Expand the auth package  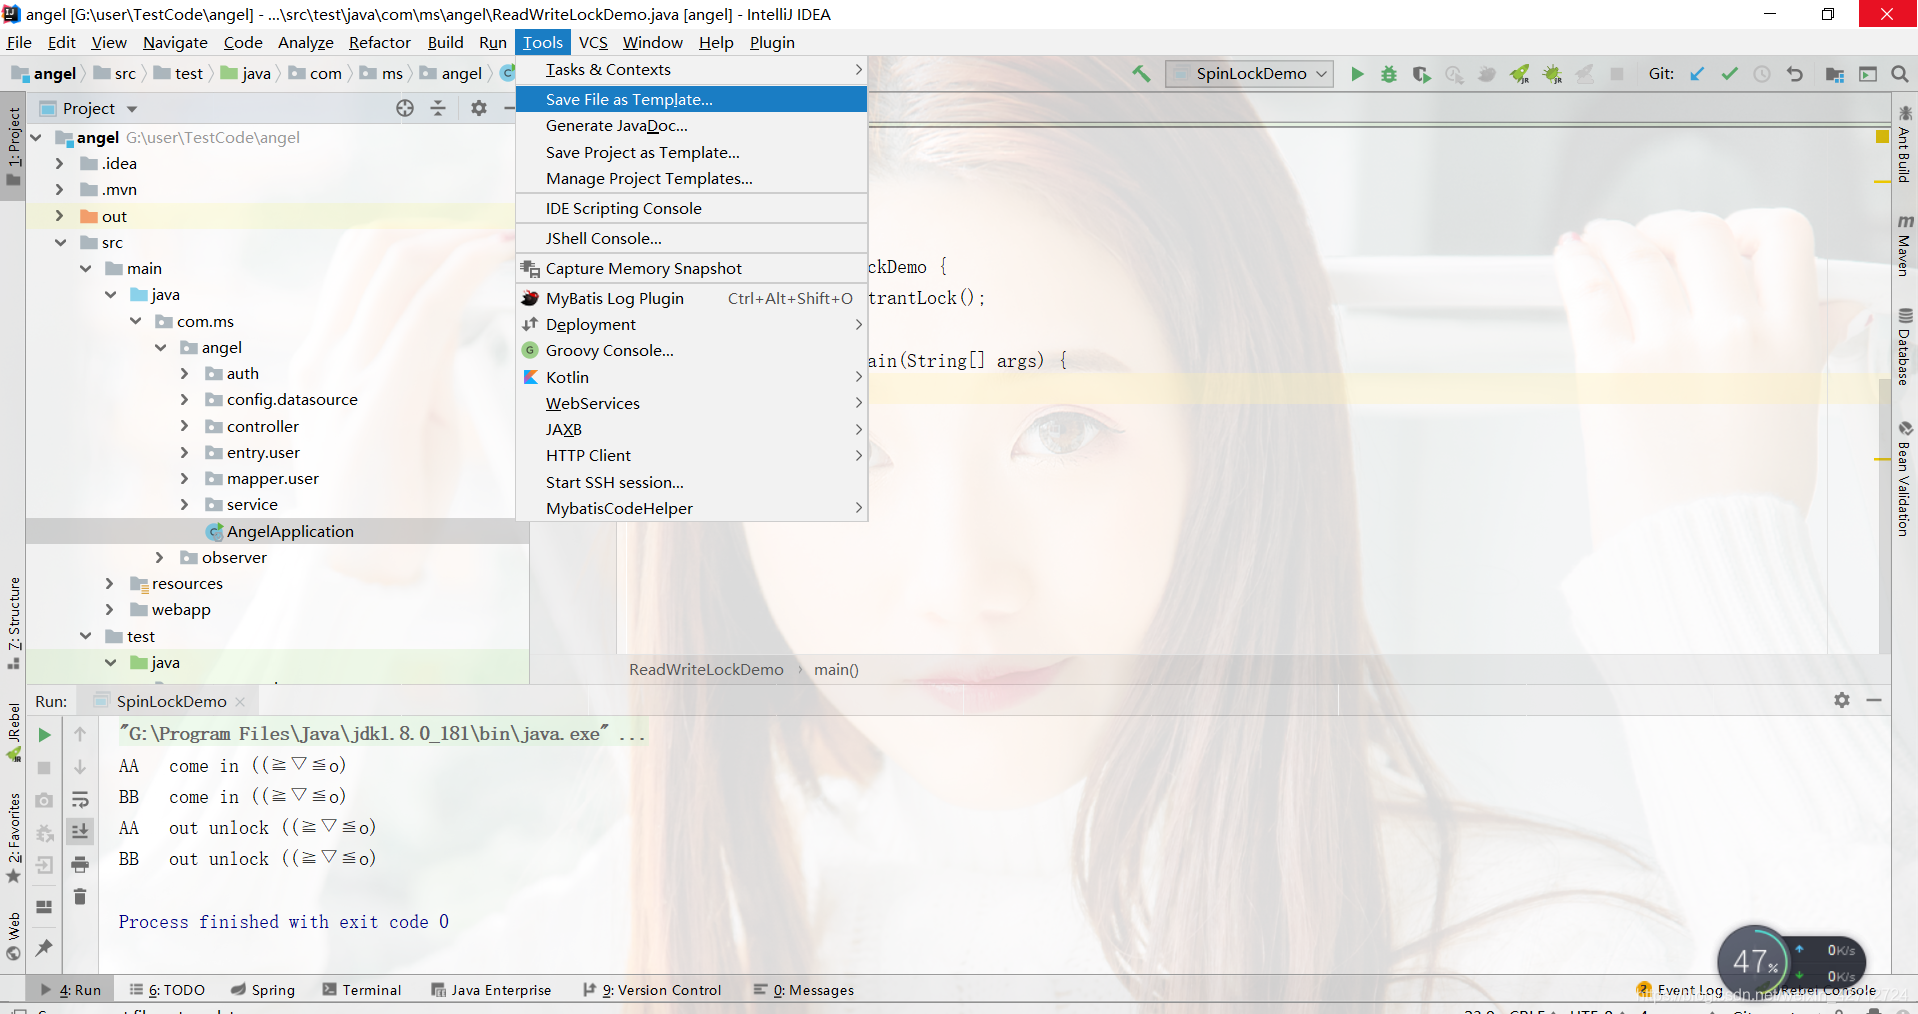[184, 373]
